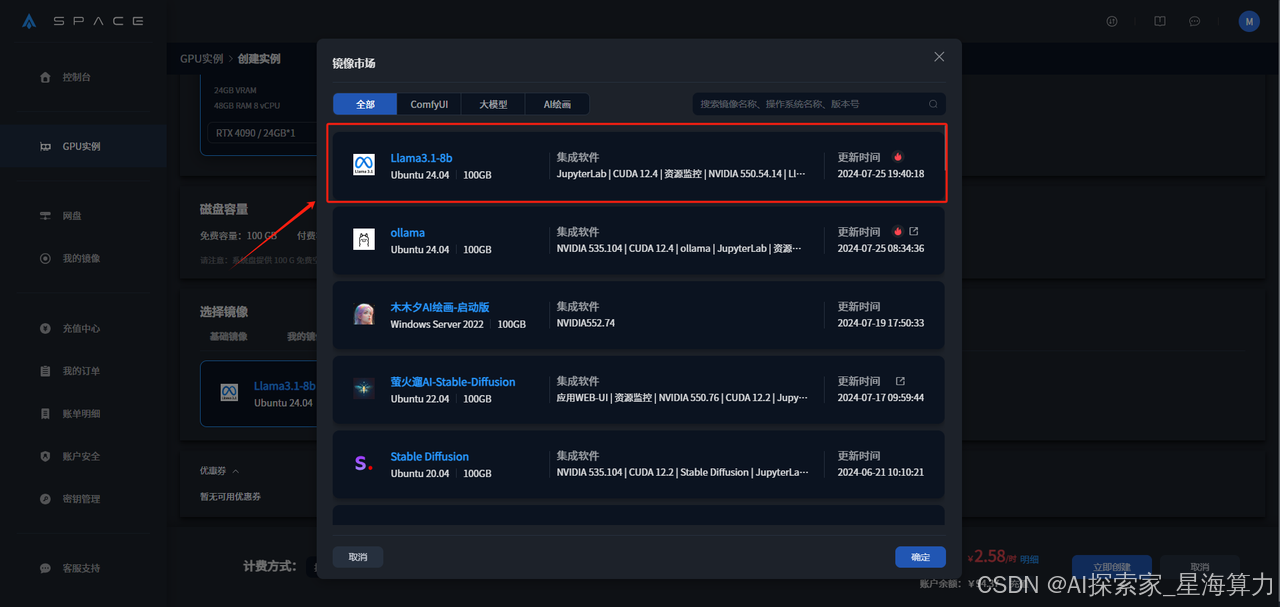
Task: Click the Llama3.1-8b Meta logo icon
Action: click(x=364, y=165)
